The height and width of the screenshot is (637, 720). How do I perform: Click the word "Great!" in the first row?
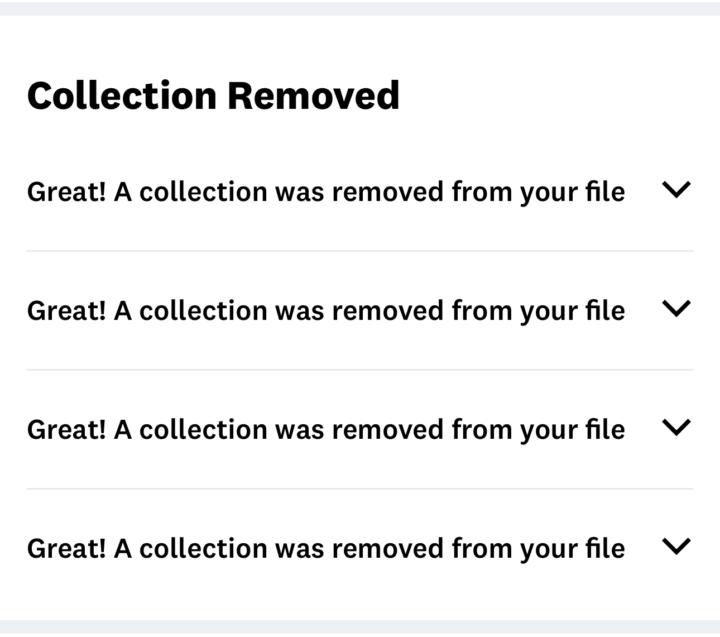pos(66,191)
